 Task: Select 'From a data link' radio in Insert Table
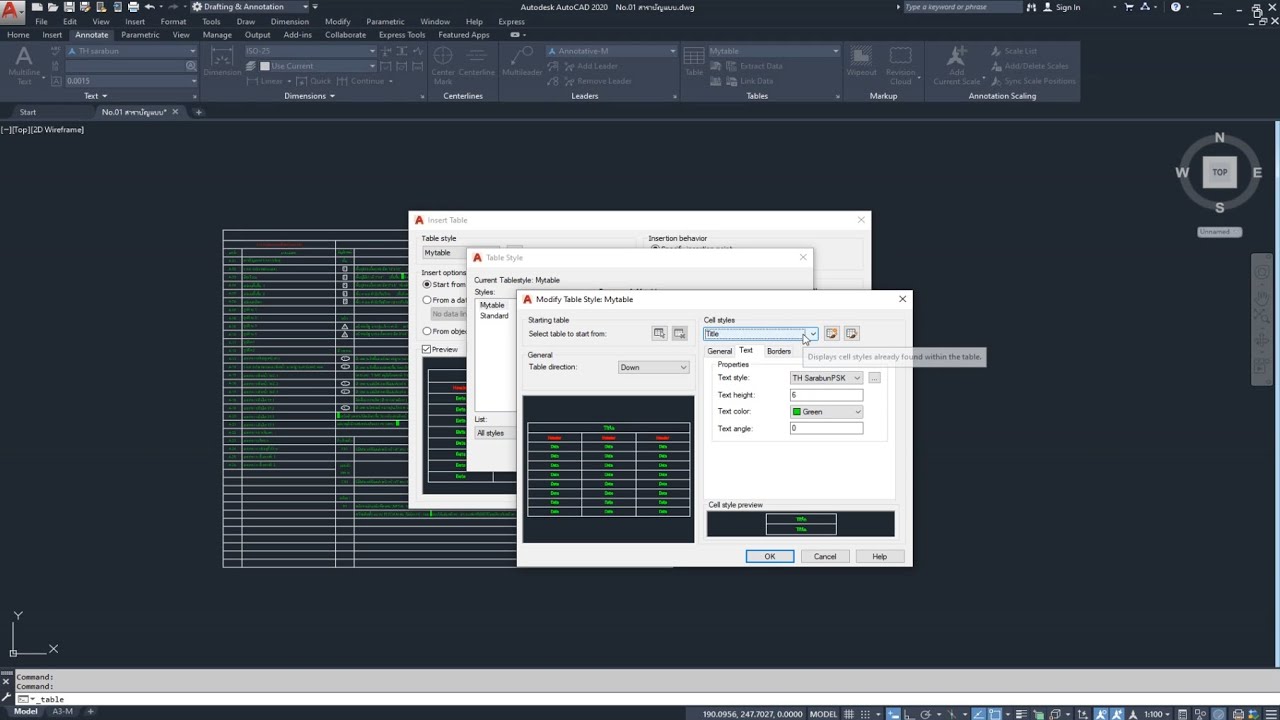[427, 300]
